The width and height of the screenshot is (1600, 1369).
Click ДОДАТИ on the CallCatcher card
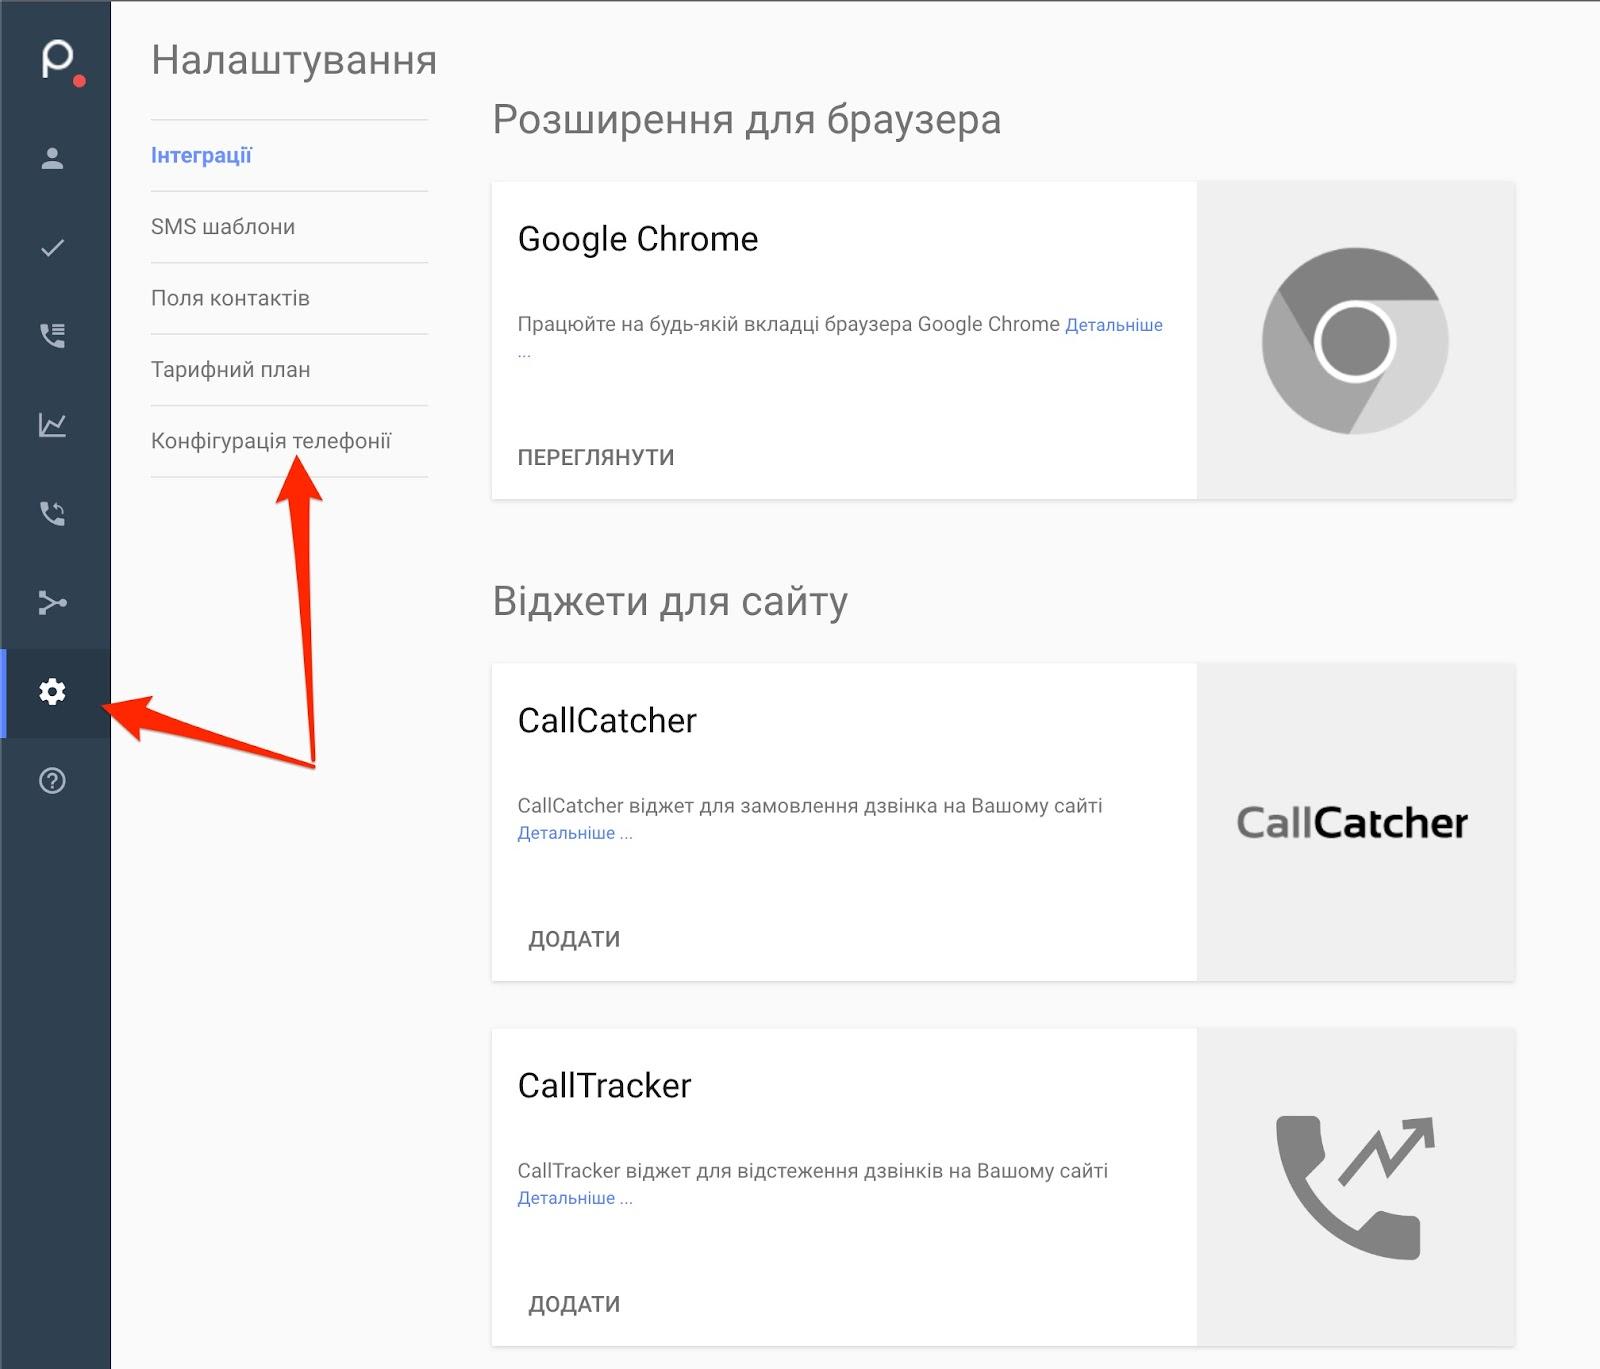[574, 939]
